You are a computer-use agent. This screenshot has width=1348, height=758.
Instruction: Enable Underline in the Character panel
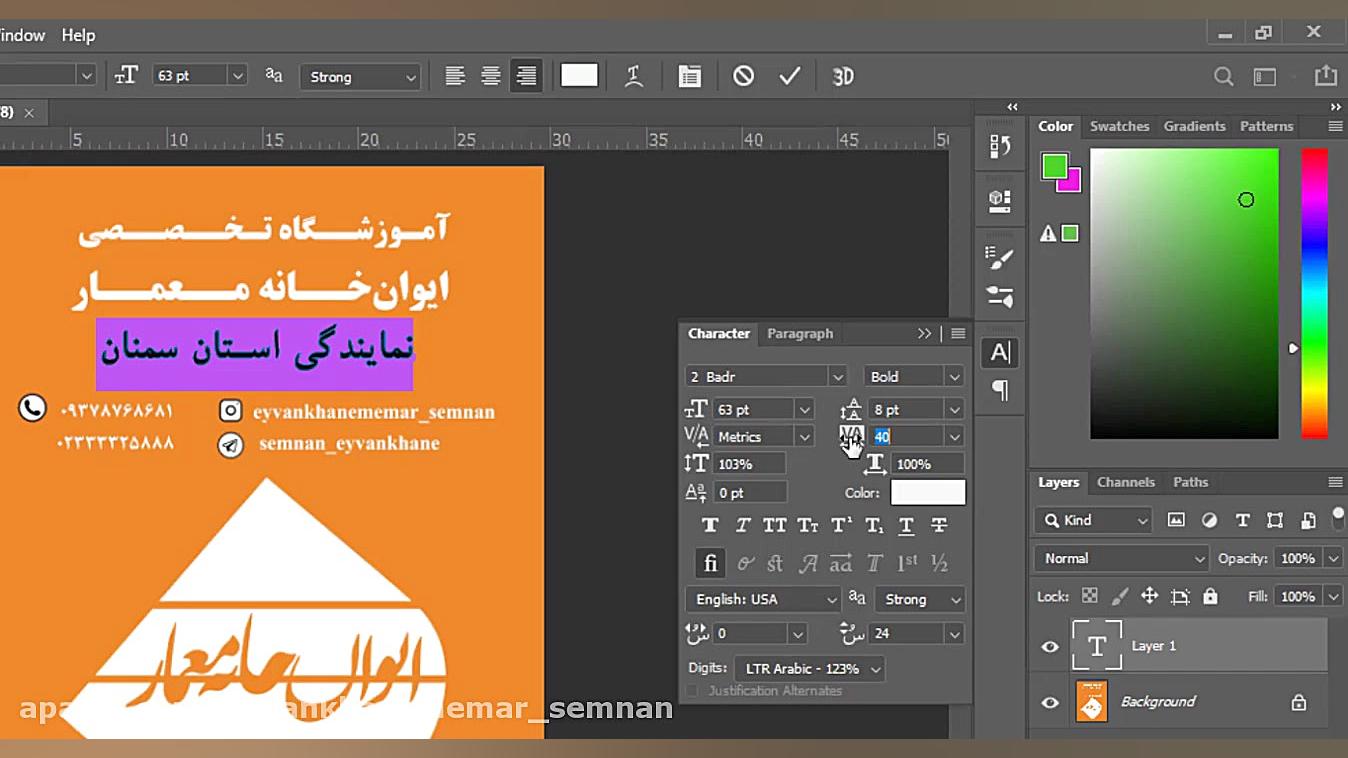(x=905, y=525)
